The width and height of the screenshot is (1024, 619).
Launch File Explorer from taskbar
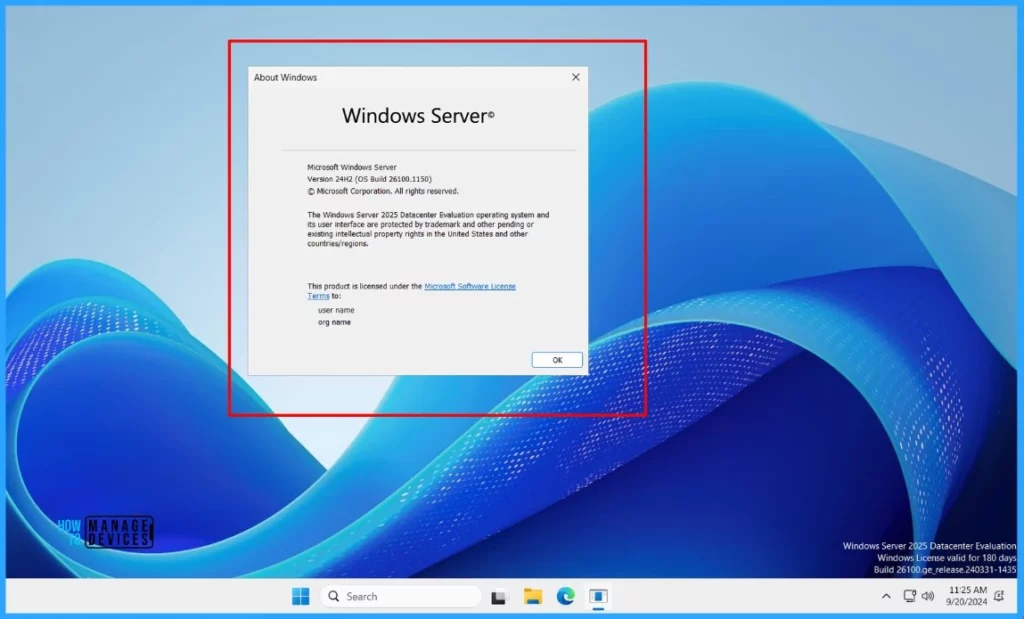[x=532, y=596]
